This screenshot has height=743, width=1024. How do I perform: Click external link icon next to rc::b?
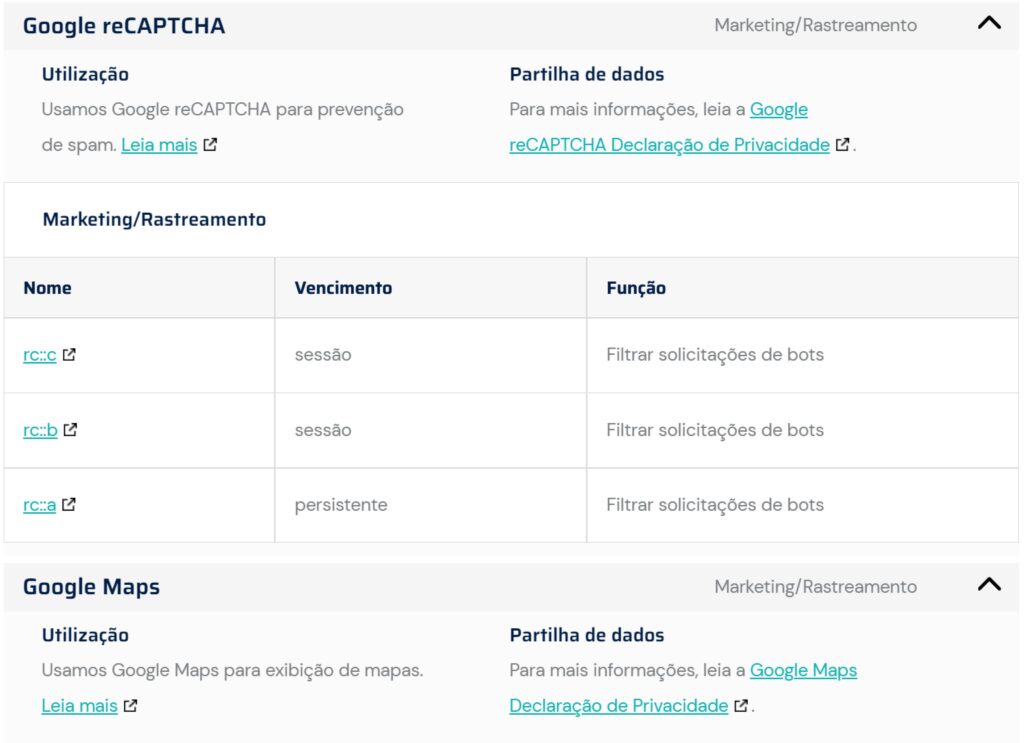point(70,429)
